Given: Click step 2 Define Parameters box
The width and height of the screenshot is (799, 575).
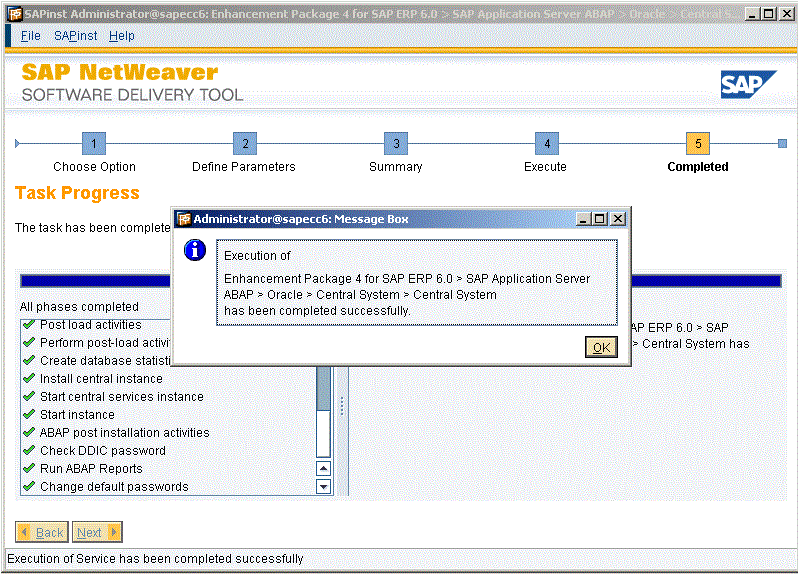Looking at the screenshot, I should coord(245,144).
